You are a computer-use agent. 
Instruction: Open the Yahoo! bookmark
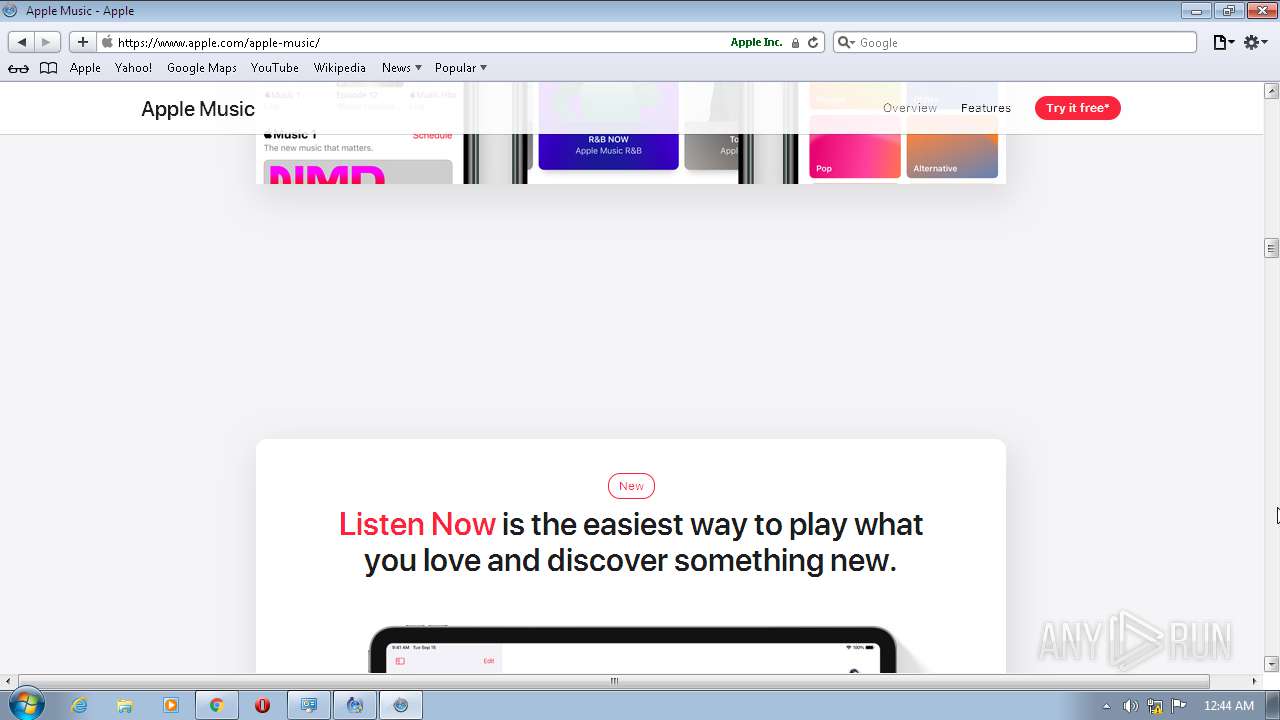[133, 68]
